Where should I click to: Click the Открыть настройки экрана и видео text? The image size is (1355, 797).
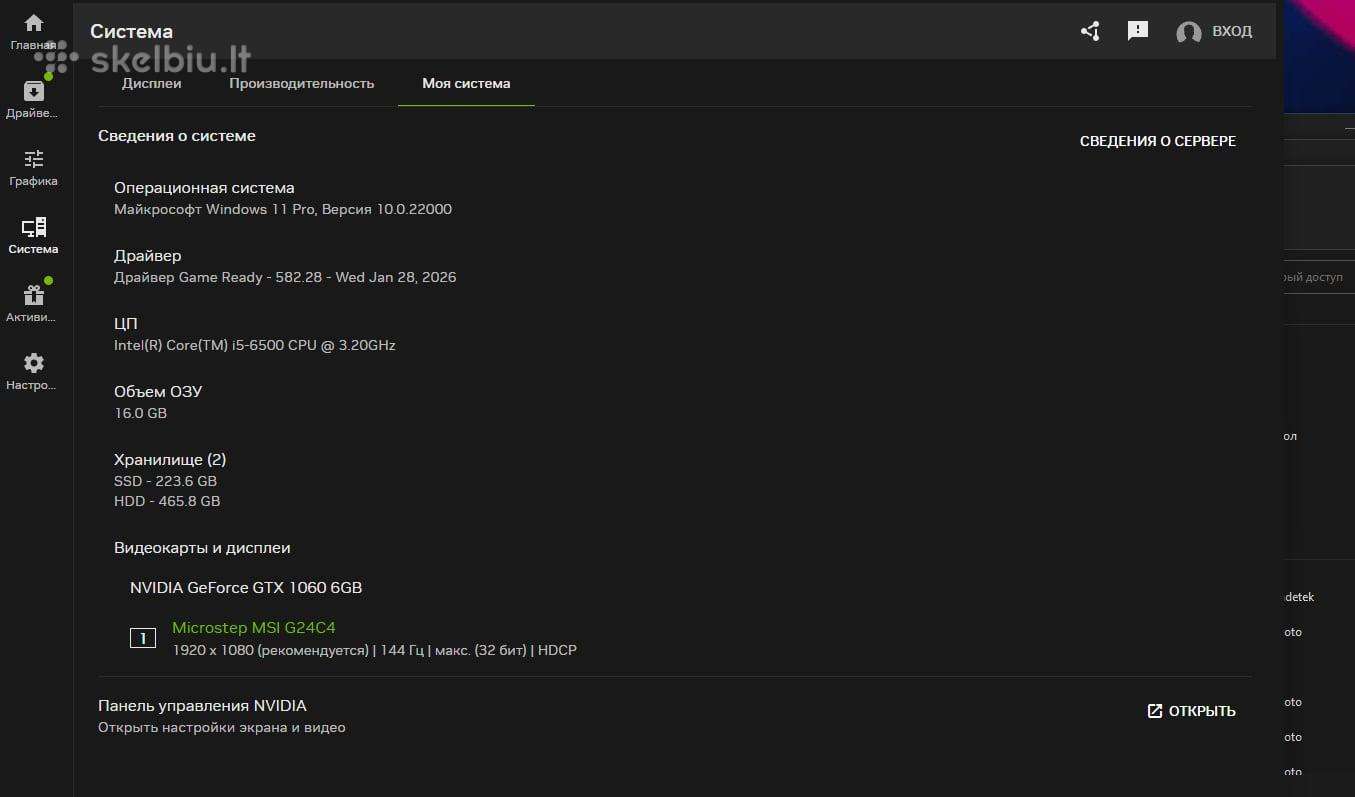[222, 728]
